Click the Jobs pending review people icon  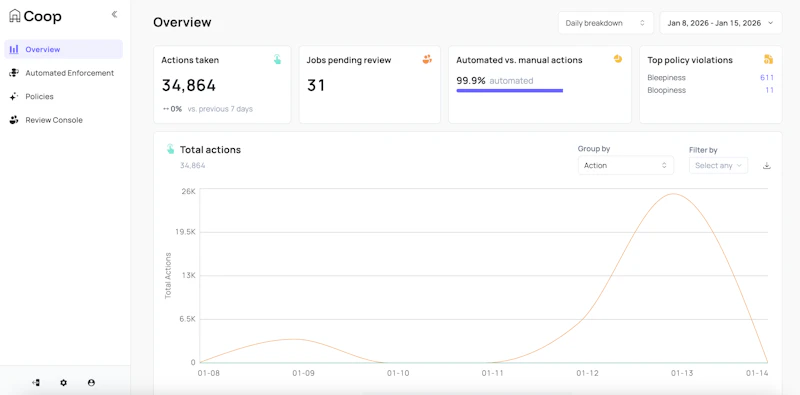click(427, 59)
